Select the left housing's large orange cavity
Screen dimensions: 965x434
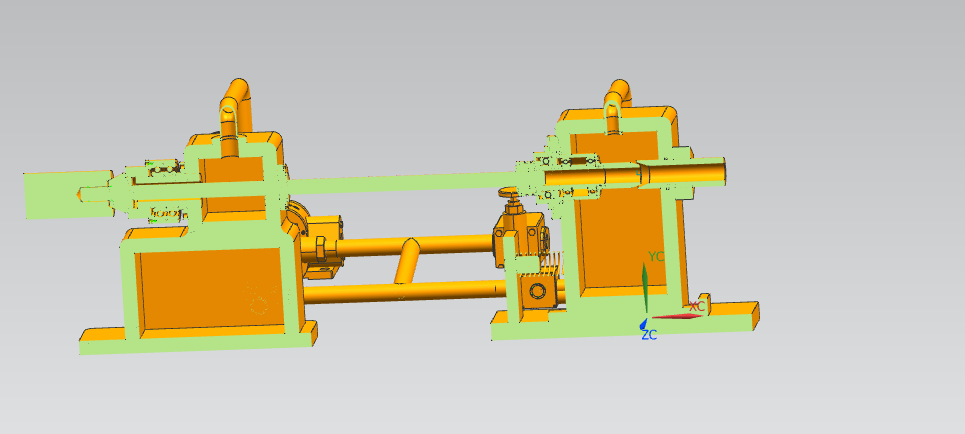210,291
